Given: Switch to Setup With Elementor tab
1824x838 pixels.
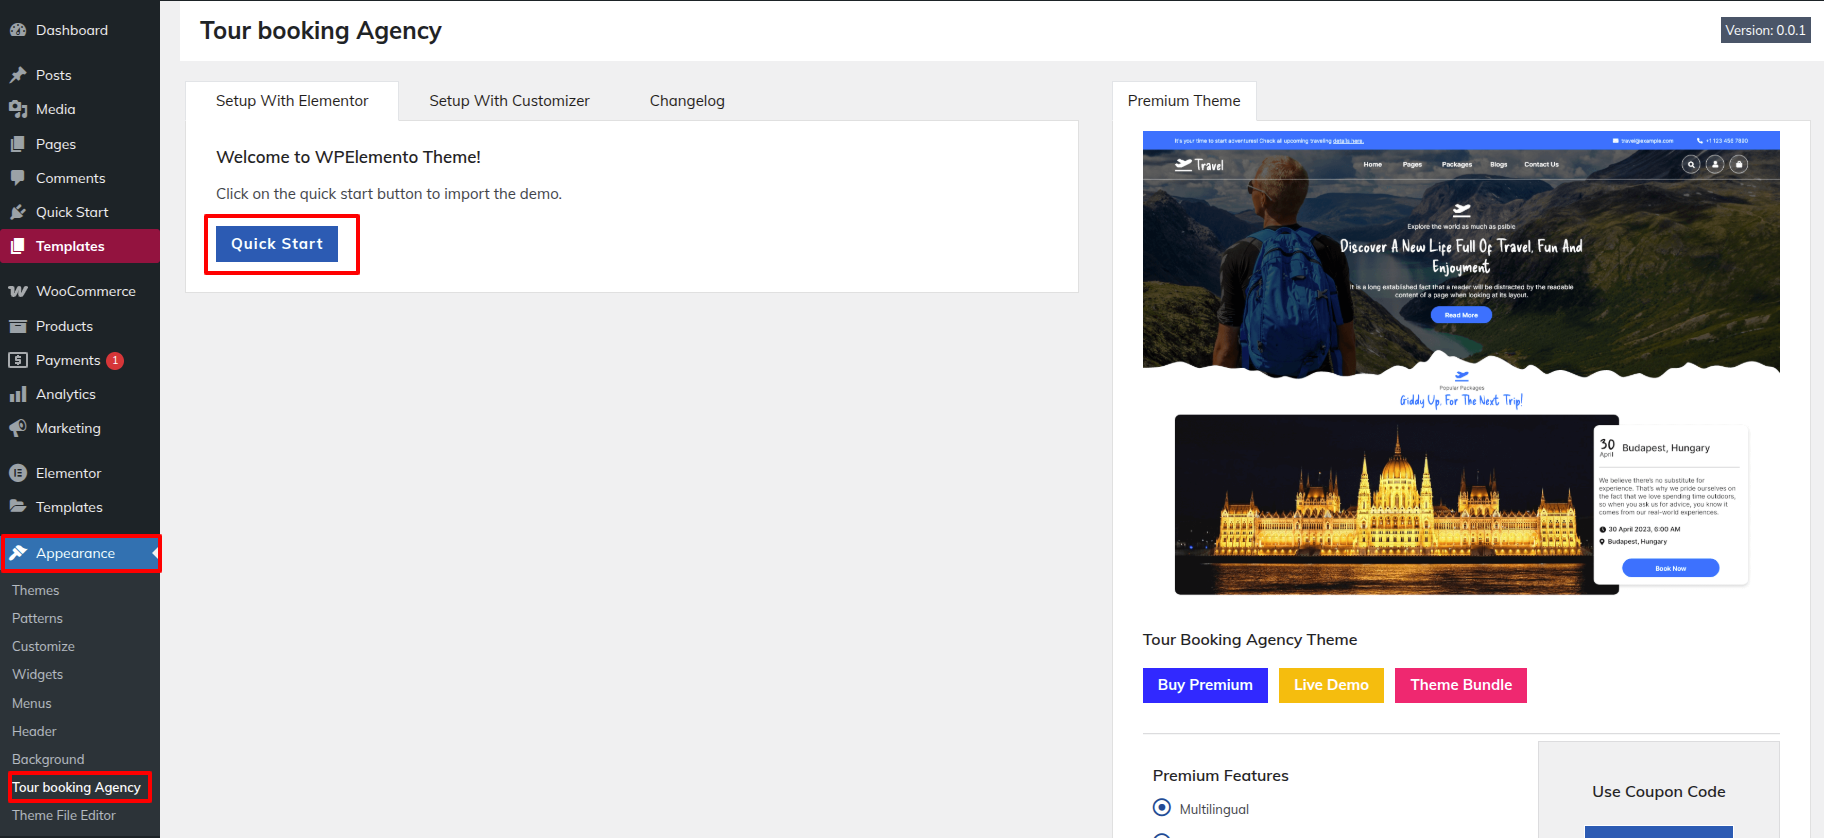Looking at the screenshot, I should (292, 101).
